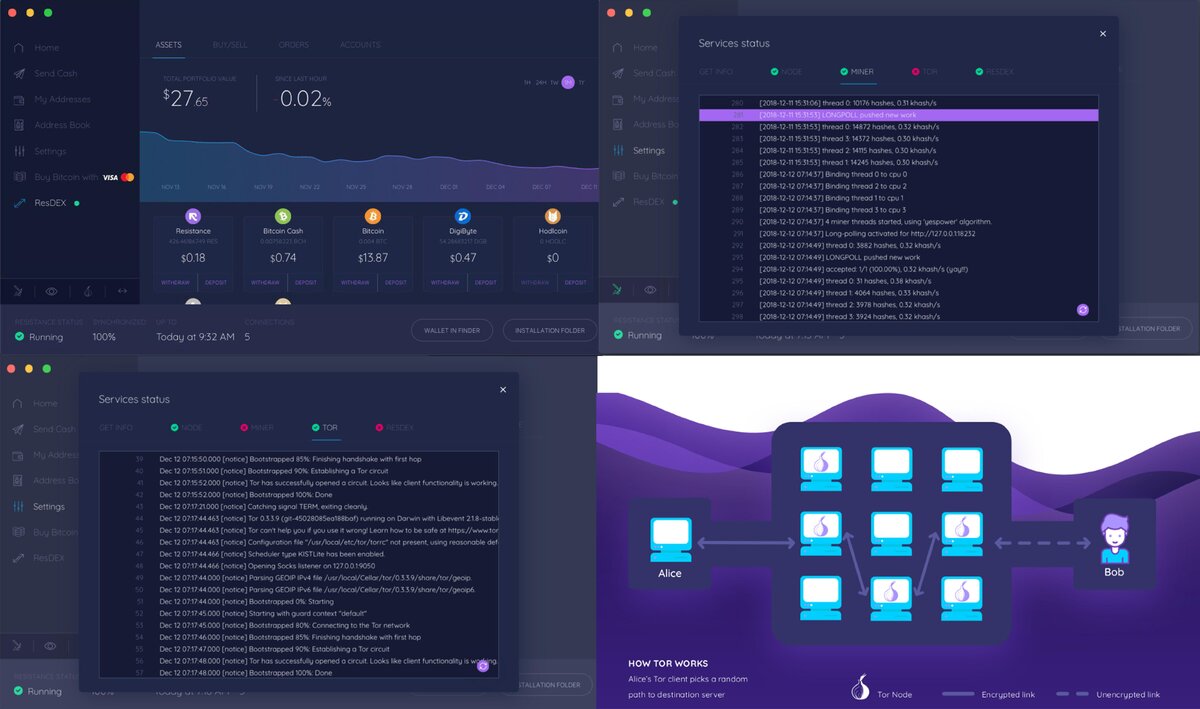Select the Bitcoin Cash coin icon

click(x=283, y=216)
